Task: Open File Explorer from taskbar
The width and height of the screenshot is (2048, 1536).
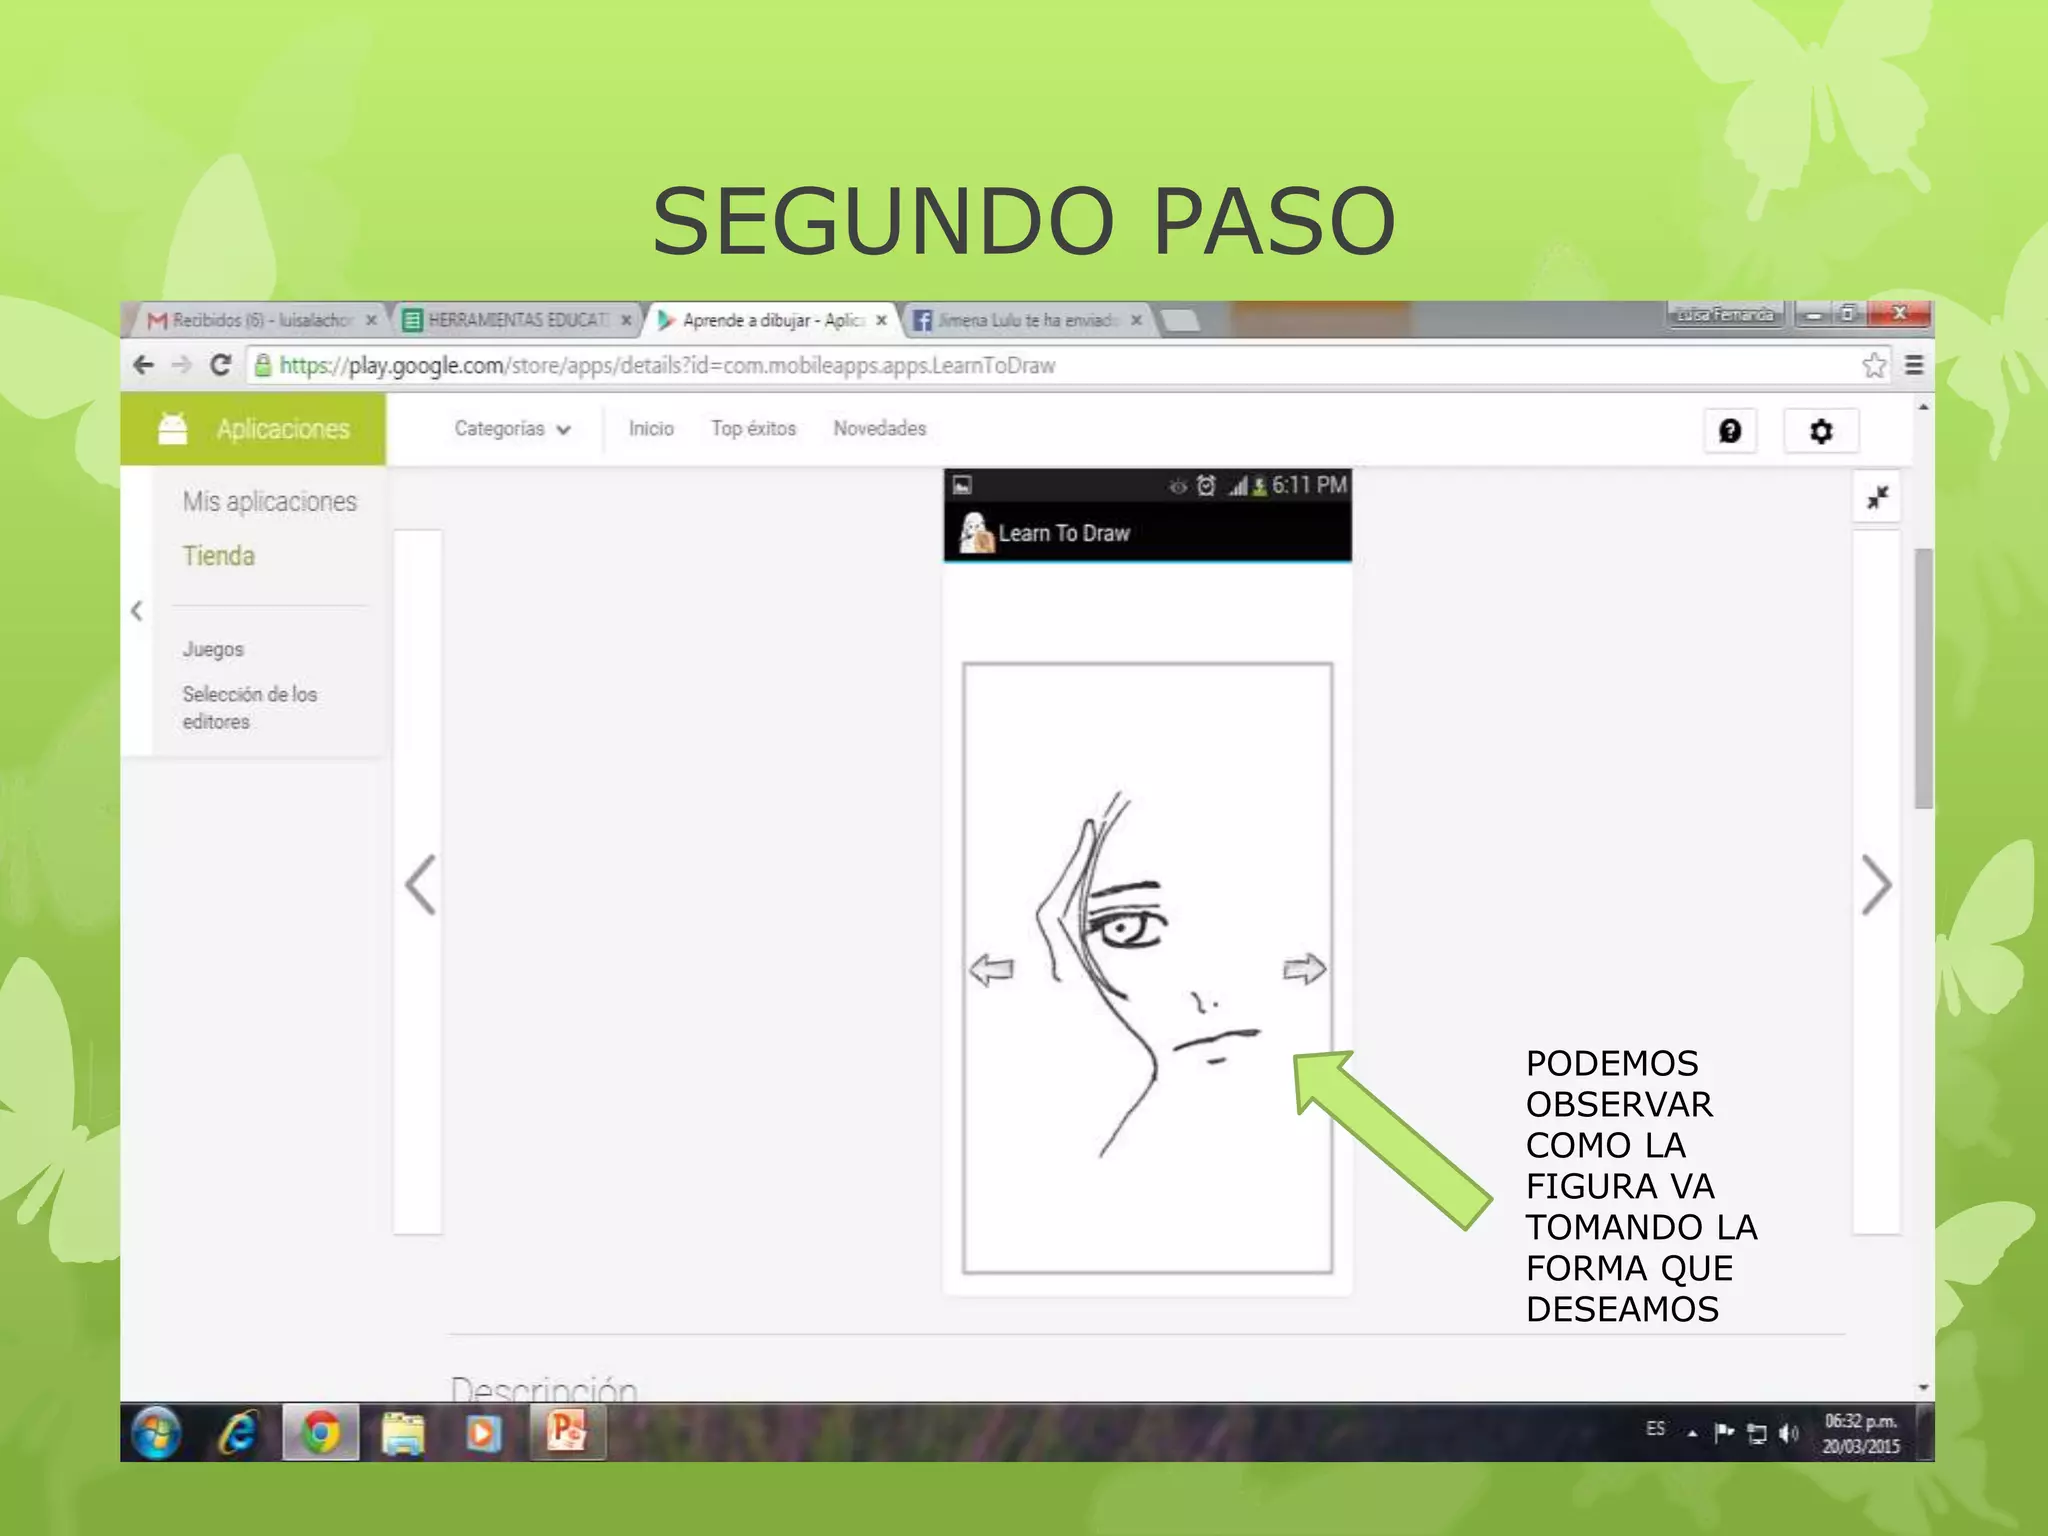Action: 402,1433
